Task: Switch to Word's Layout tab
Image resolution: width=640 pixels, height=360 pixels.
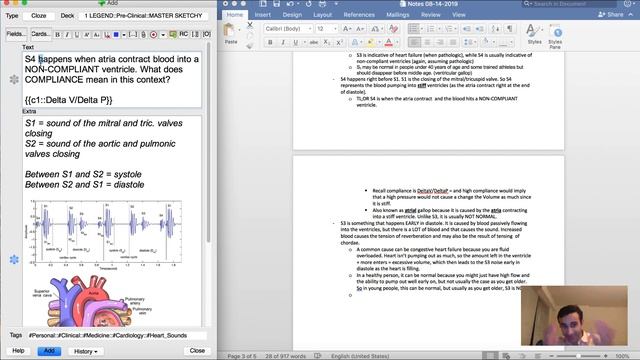Action: [x=322, y=15]
